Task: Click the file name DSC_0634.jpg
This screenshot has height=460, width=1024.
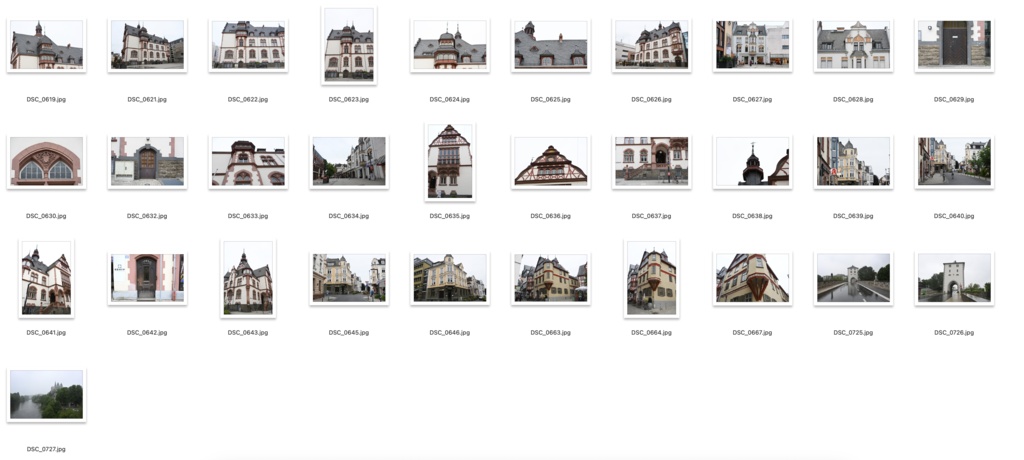Action: (349, 216)
